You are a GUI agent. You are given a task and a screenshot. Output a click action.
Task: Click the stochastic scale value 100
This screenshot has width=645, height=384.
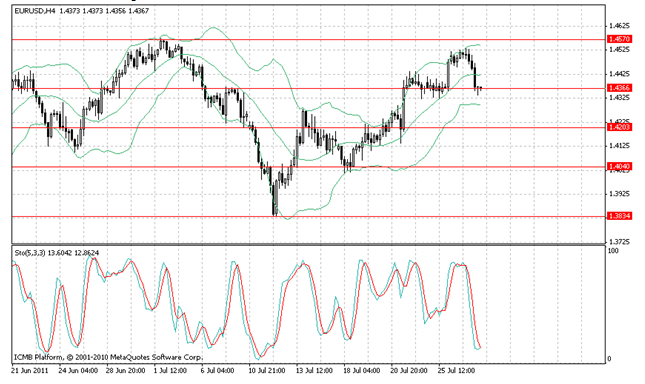tap(613, 251)
